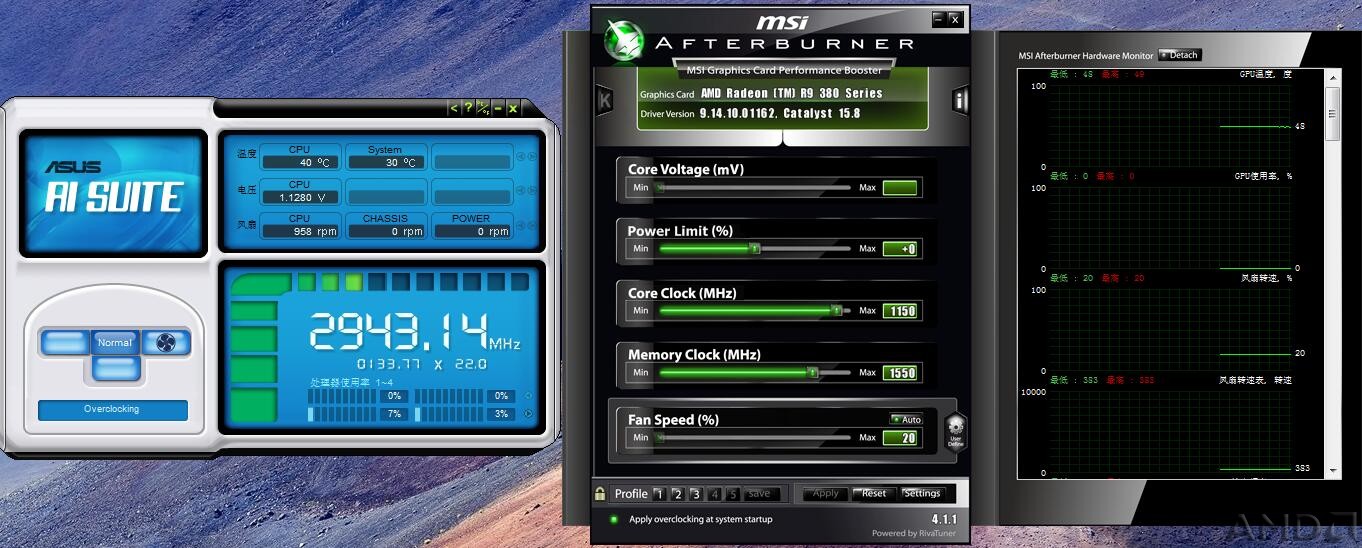Click AI Suite fan row right arrow
This screenshot has height=548, width=1362.
tap(532, 227)
